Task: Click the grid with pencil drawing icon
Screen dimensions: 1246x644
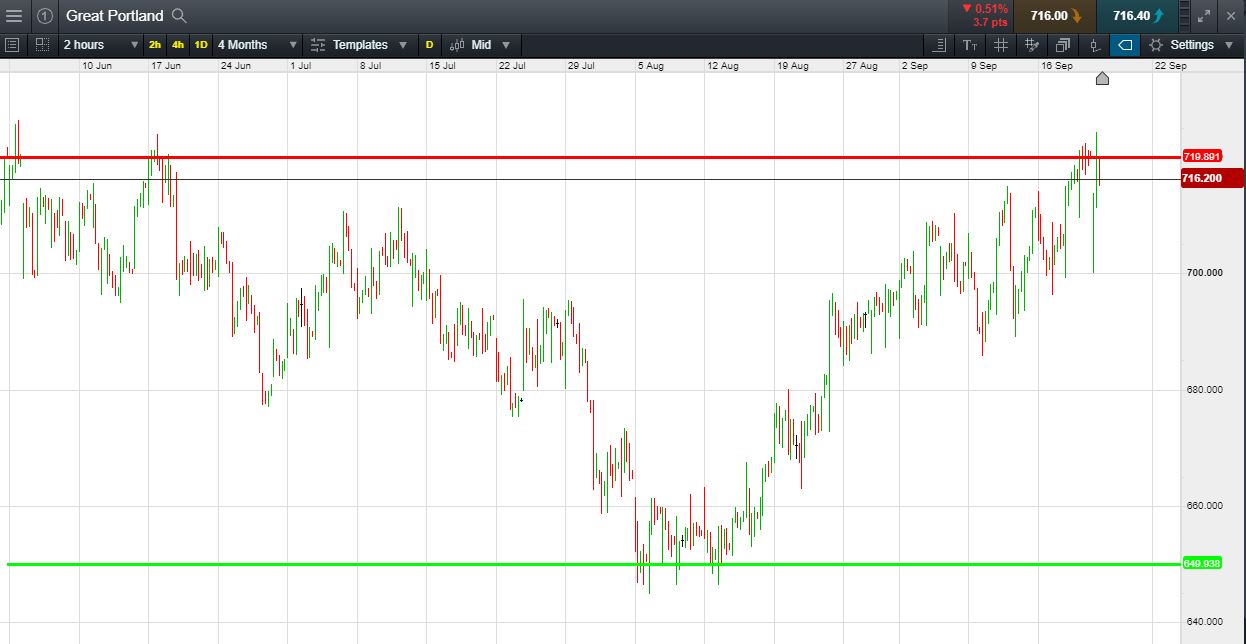Action: [1032, 45]
